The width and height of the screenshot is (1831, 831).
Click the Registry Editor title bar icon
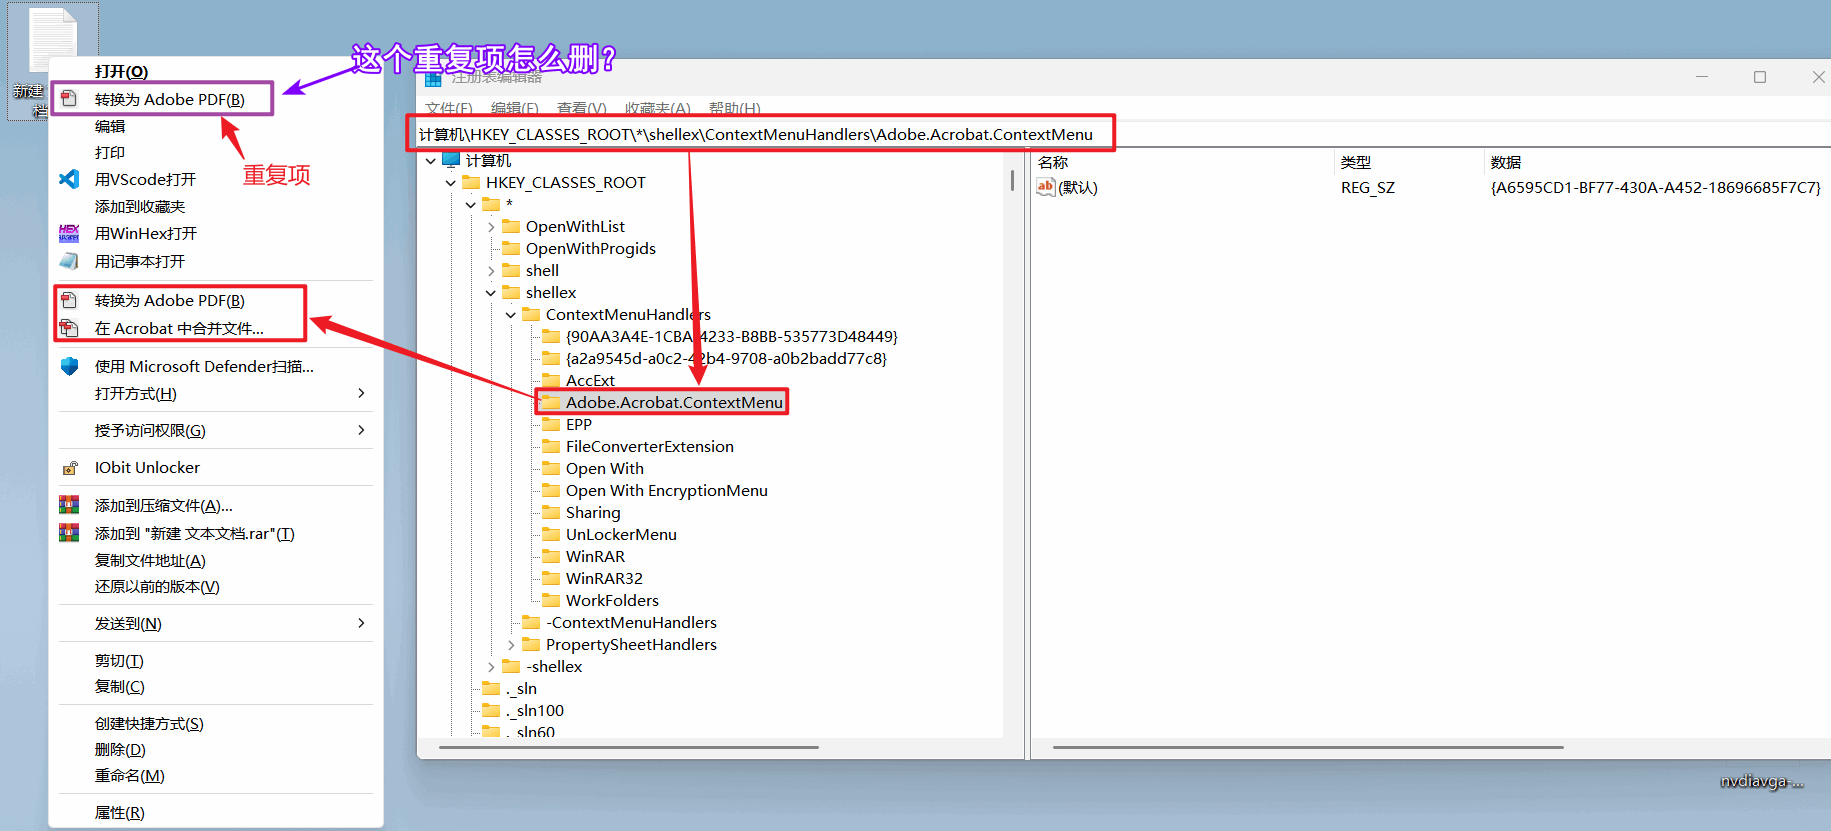[433, 79]
